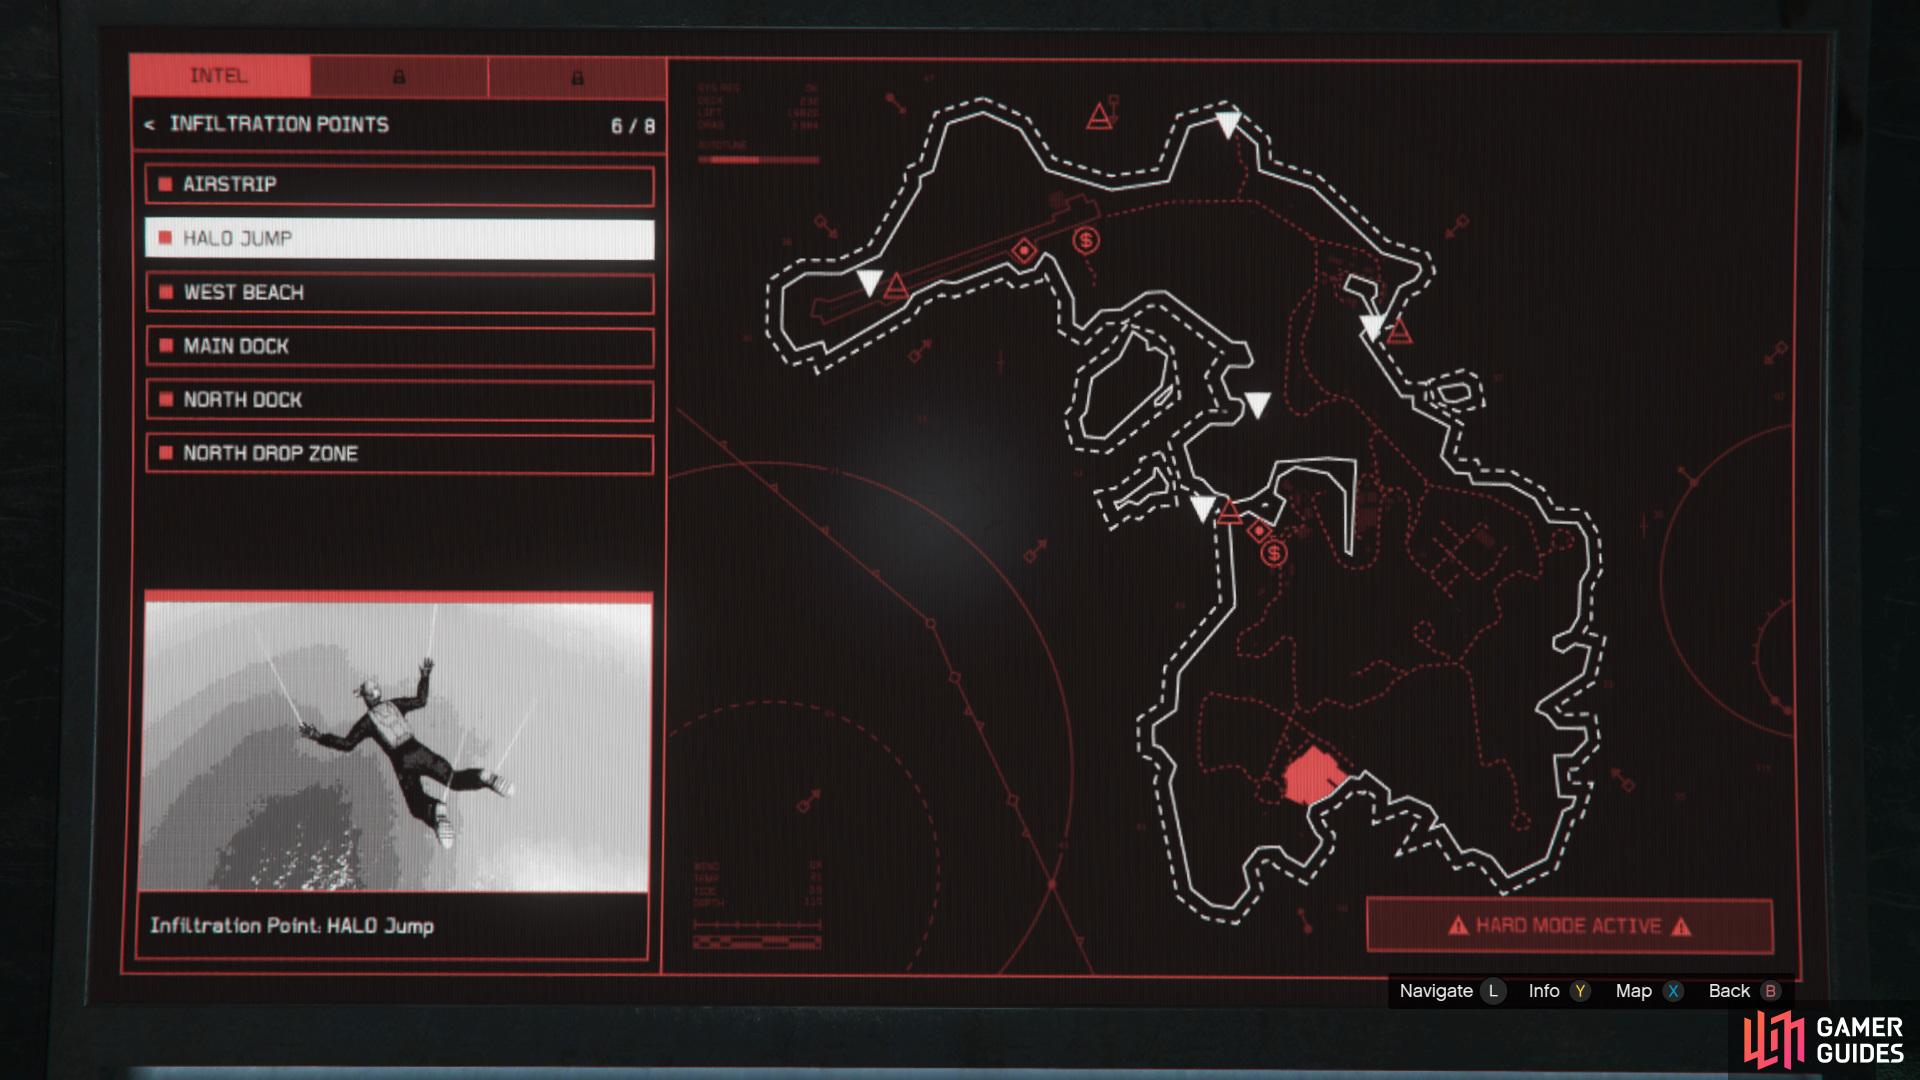1920x1080 pixels.
Task: Click the Info Y prompt
Action: coord(1559,991)
